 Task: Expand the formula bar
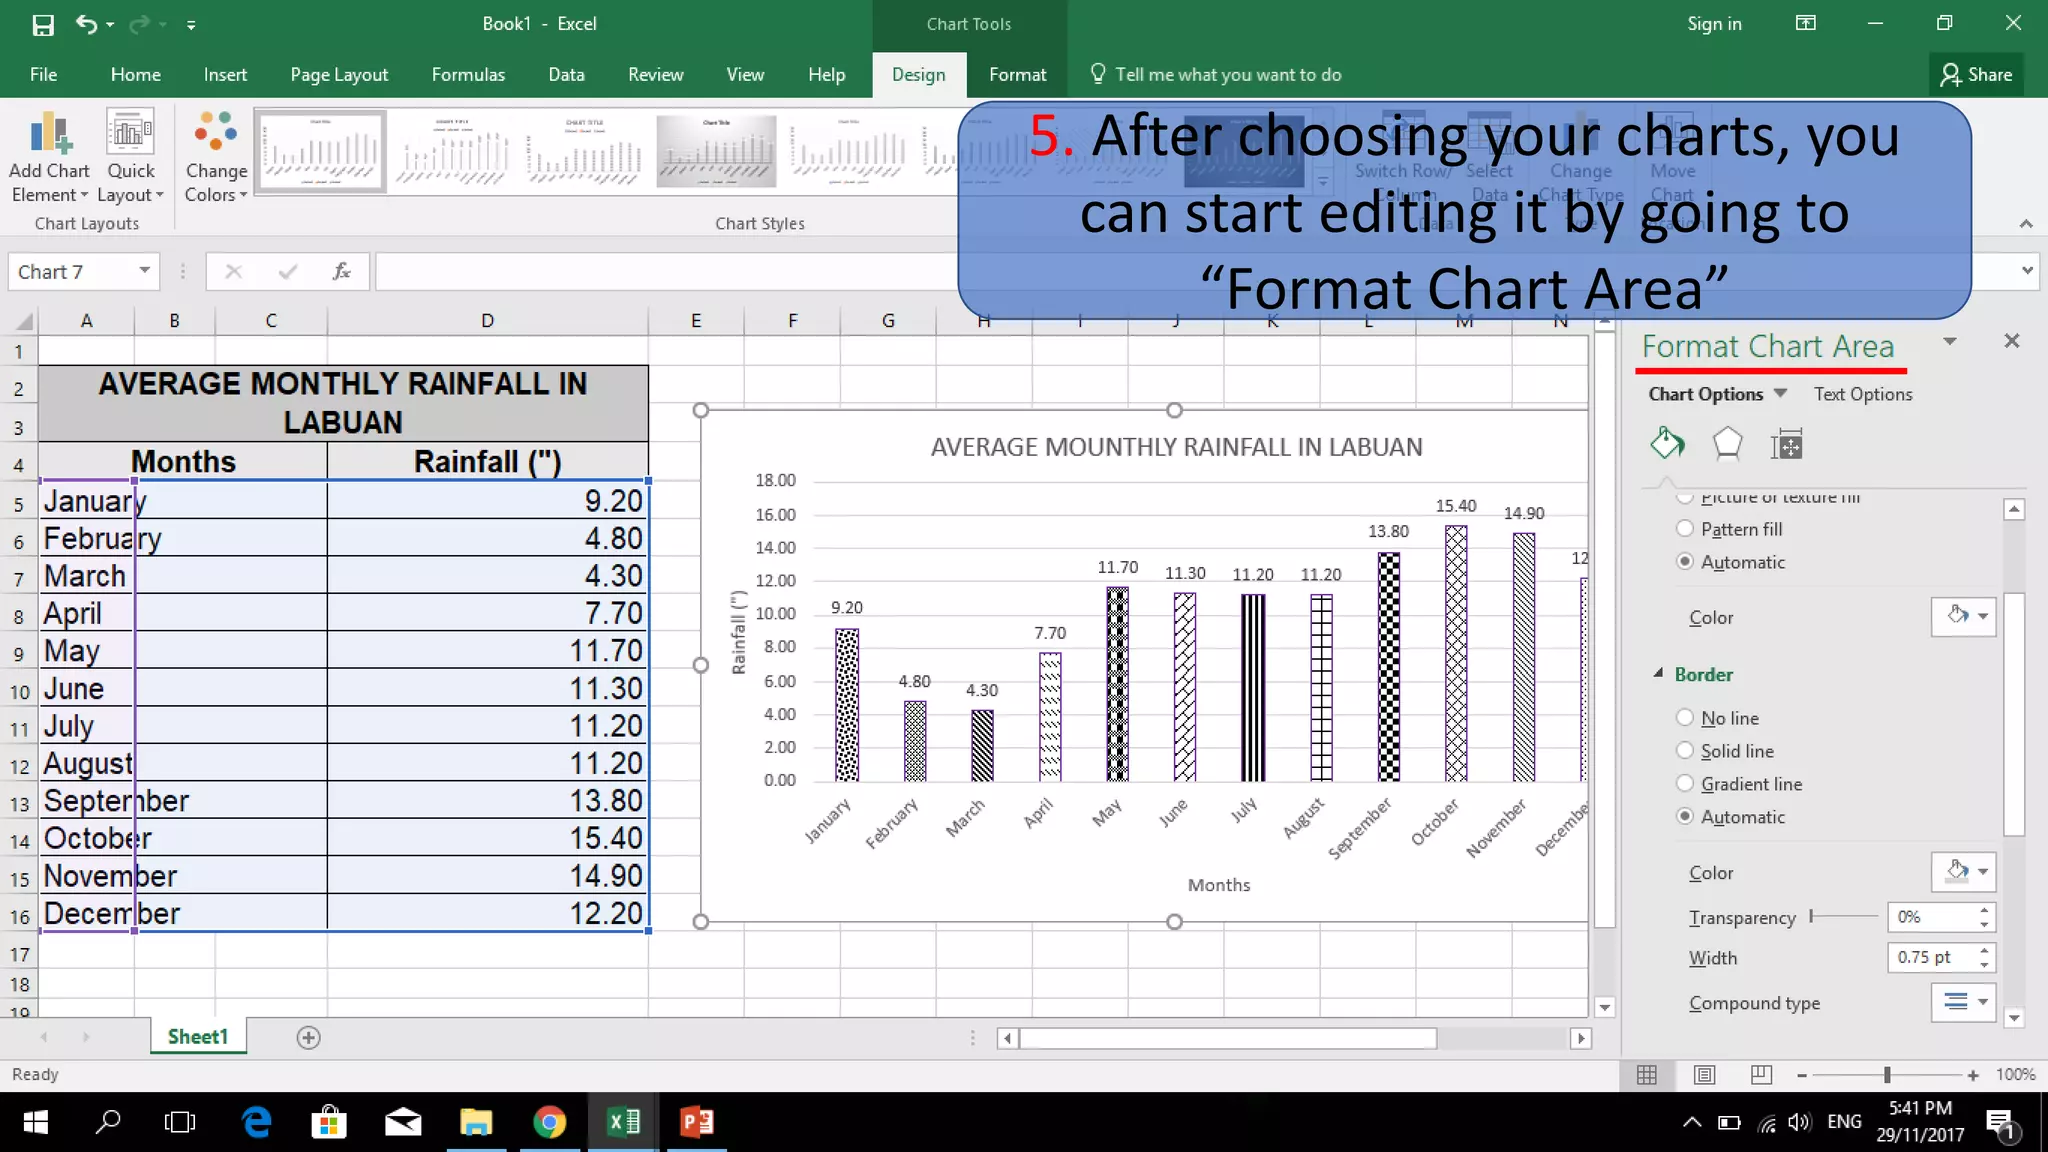pos(2027,270)
